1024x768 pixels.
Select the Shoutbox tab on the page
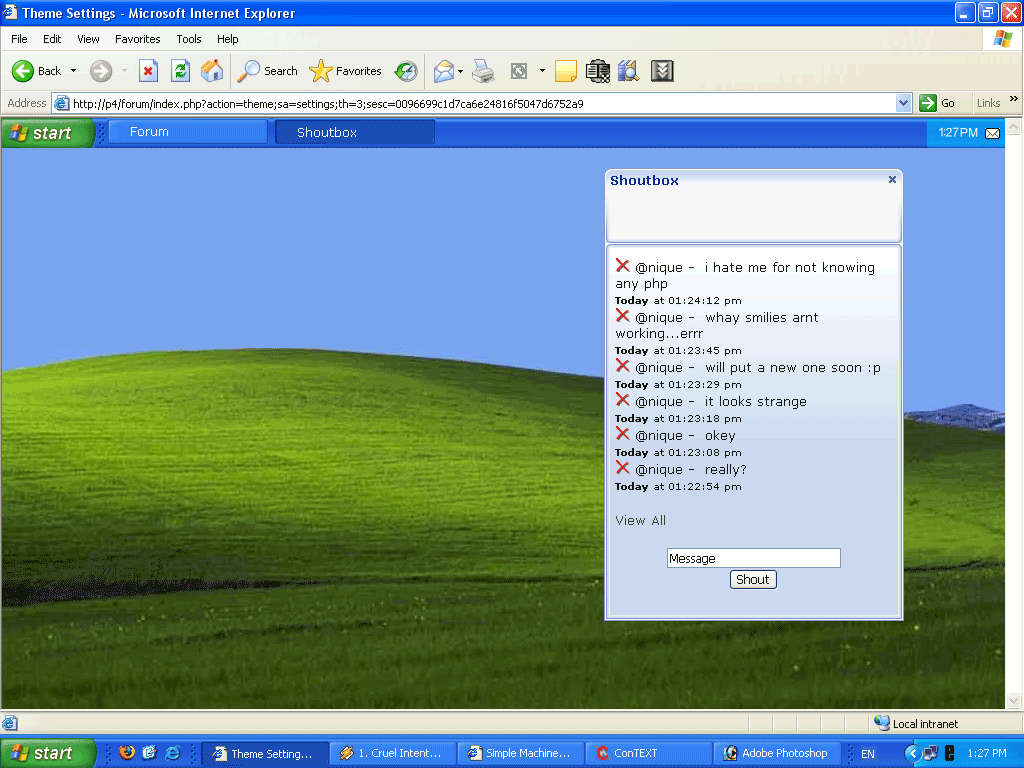point(355,133)
